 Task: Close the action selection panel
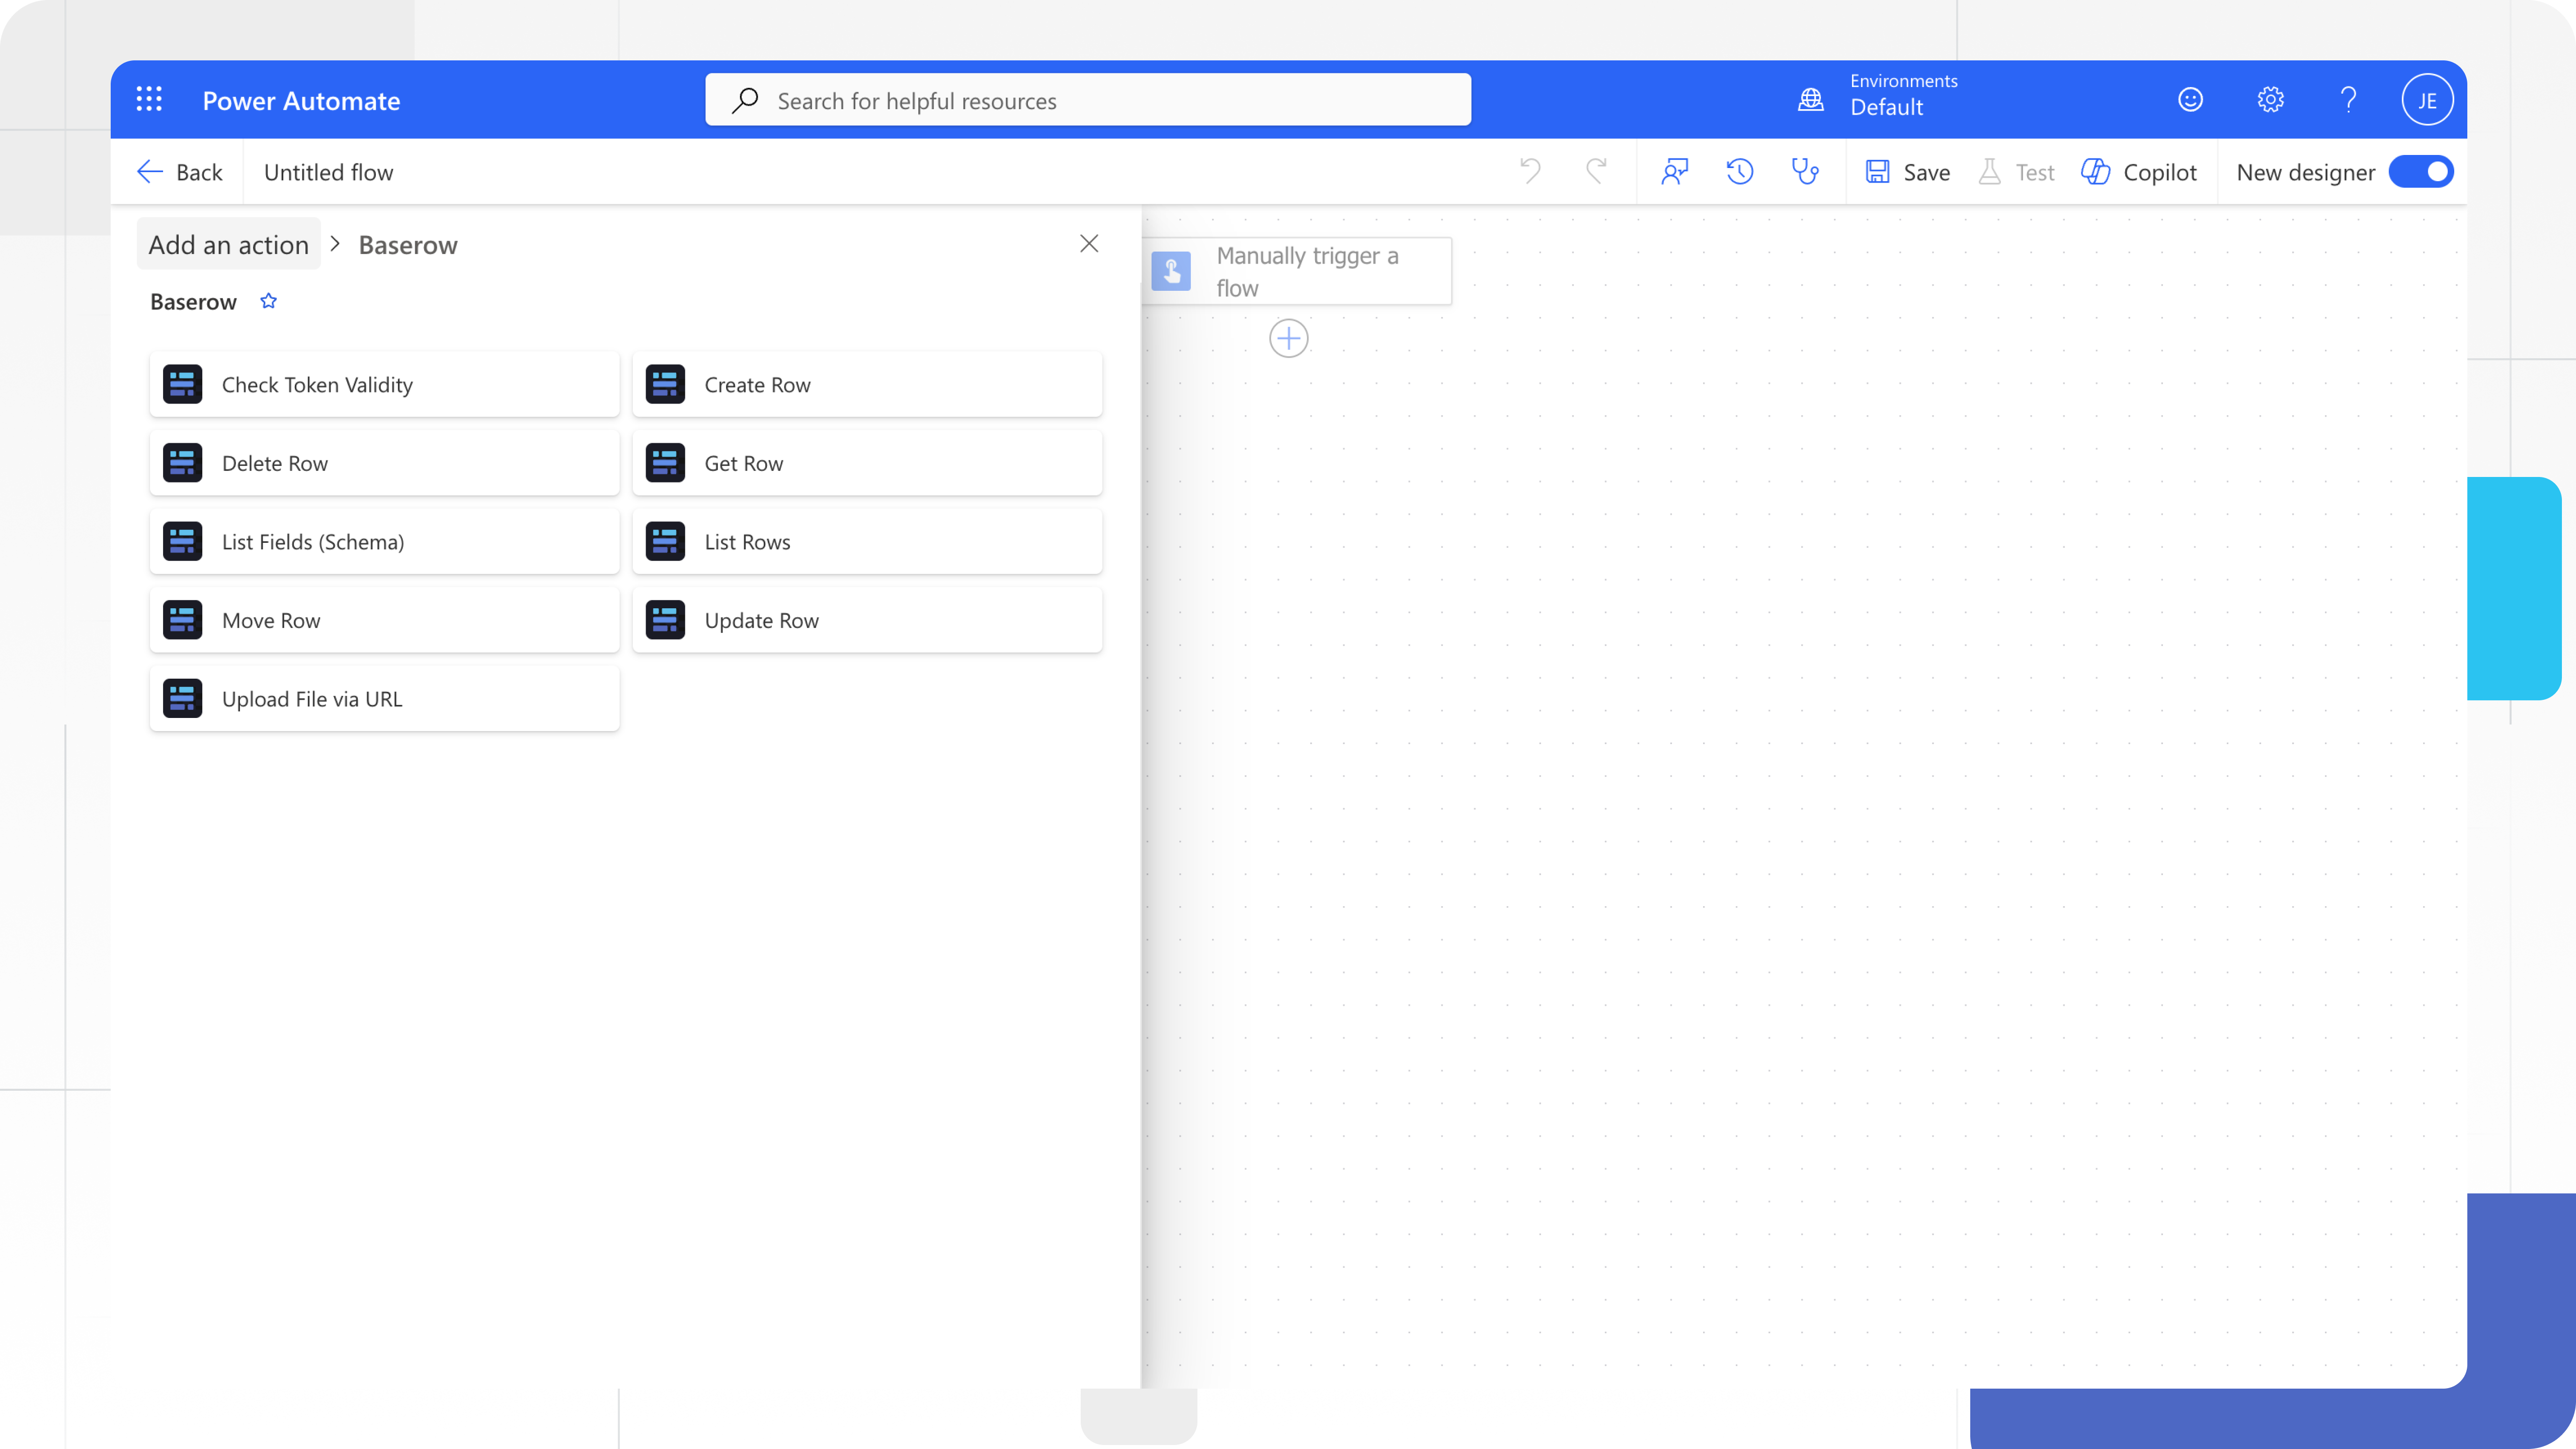(1089, 243)
